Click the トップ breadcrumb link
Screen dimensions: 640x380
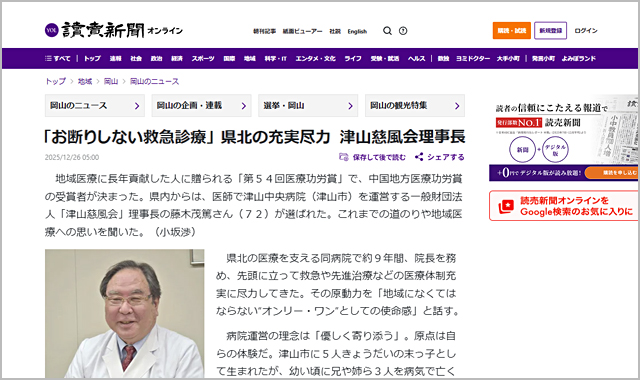55,81
